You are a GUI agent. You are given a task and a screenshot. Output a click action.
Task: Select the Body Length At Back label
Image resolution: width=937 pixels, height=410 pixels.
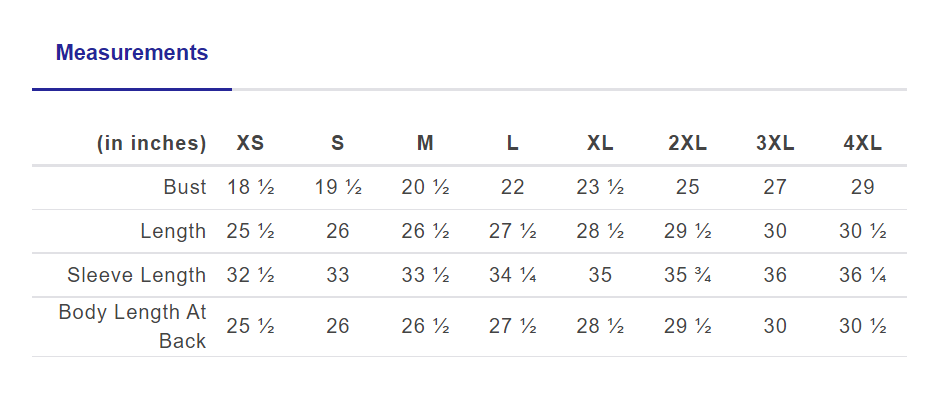point(133,326)
